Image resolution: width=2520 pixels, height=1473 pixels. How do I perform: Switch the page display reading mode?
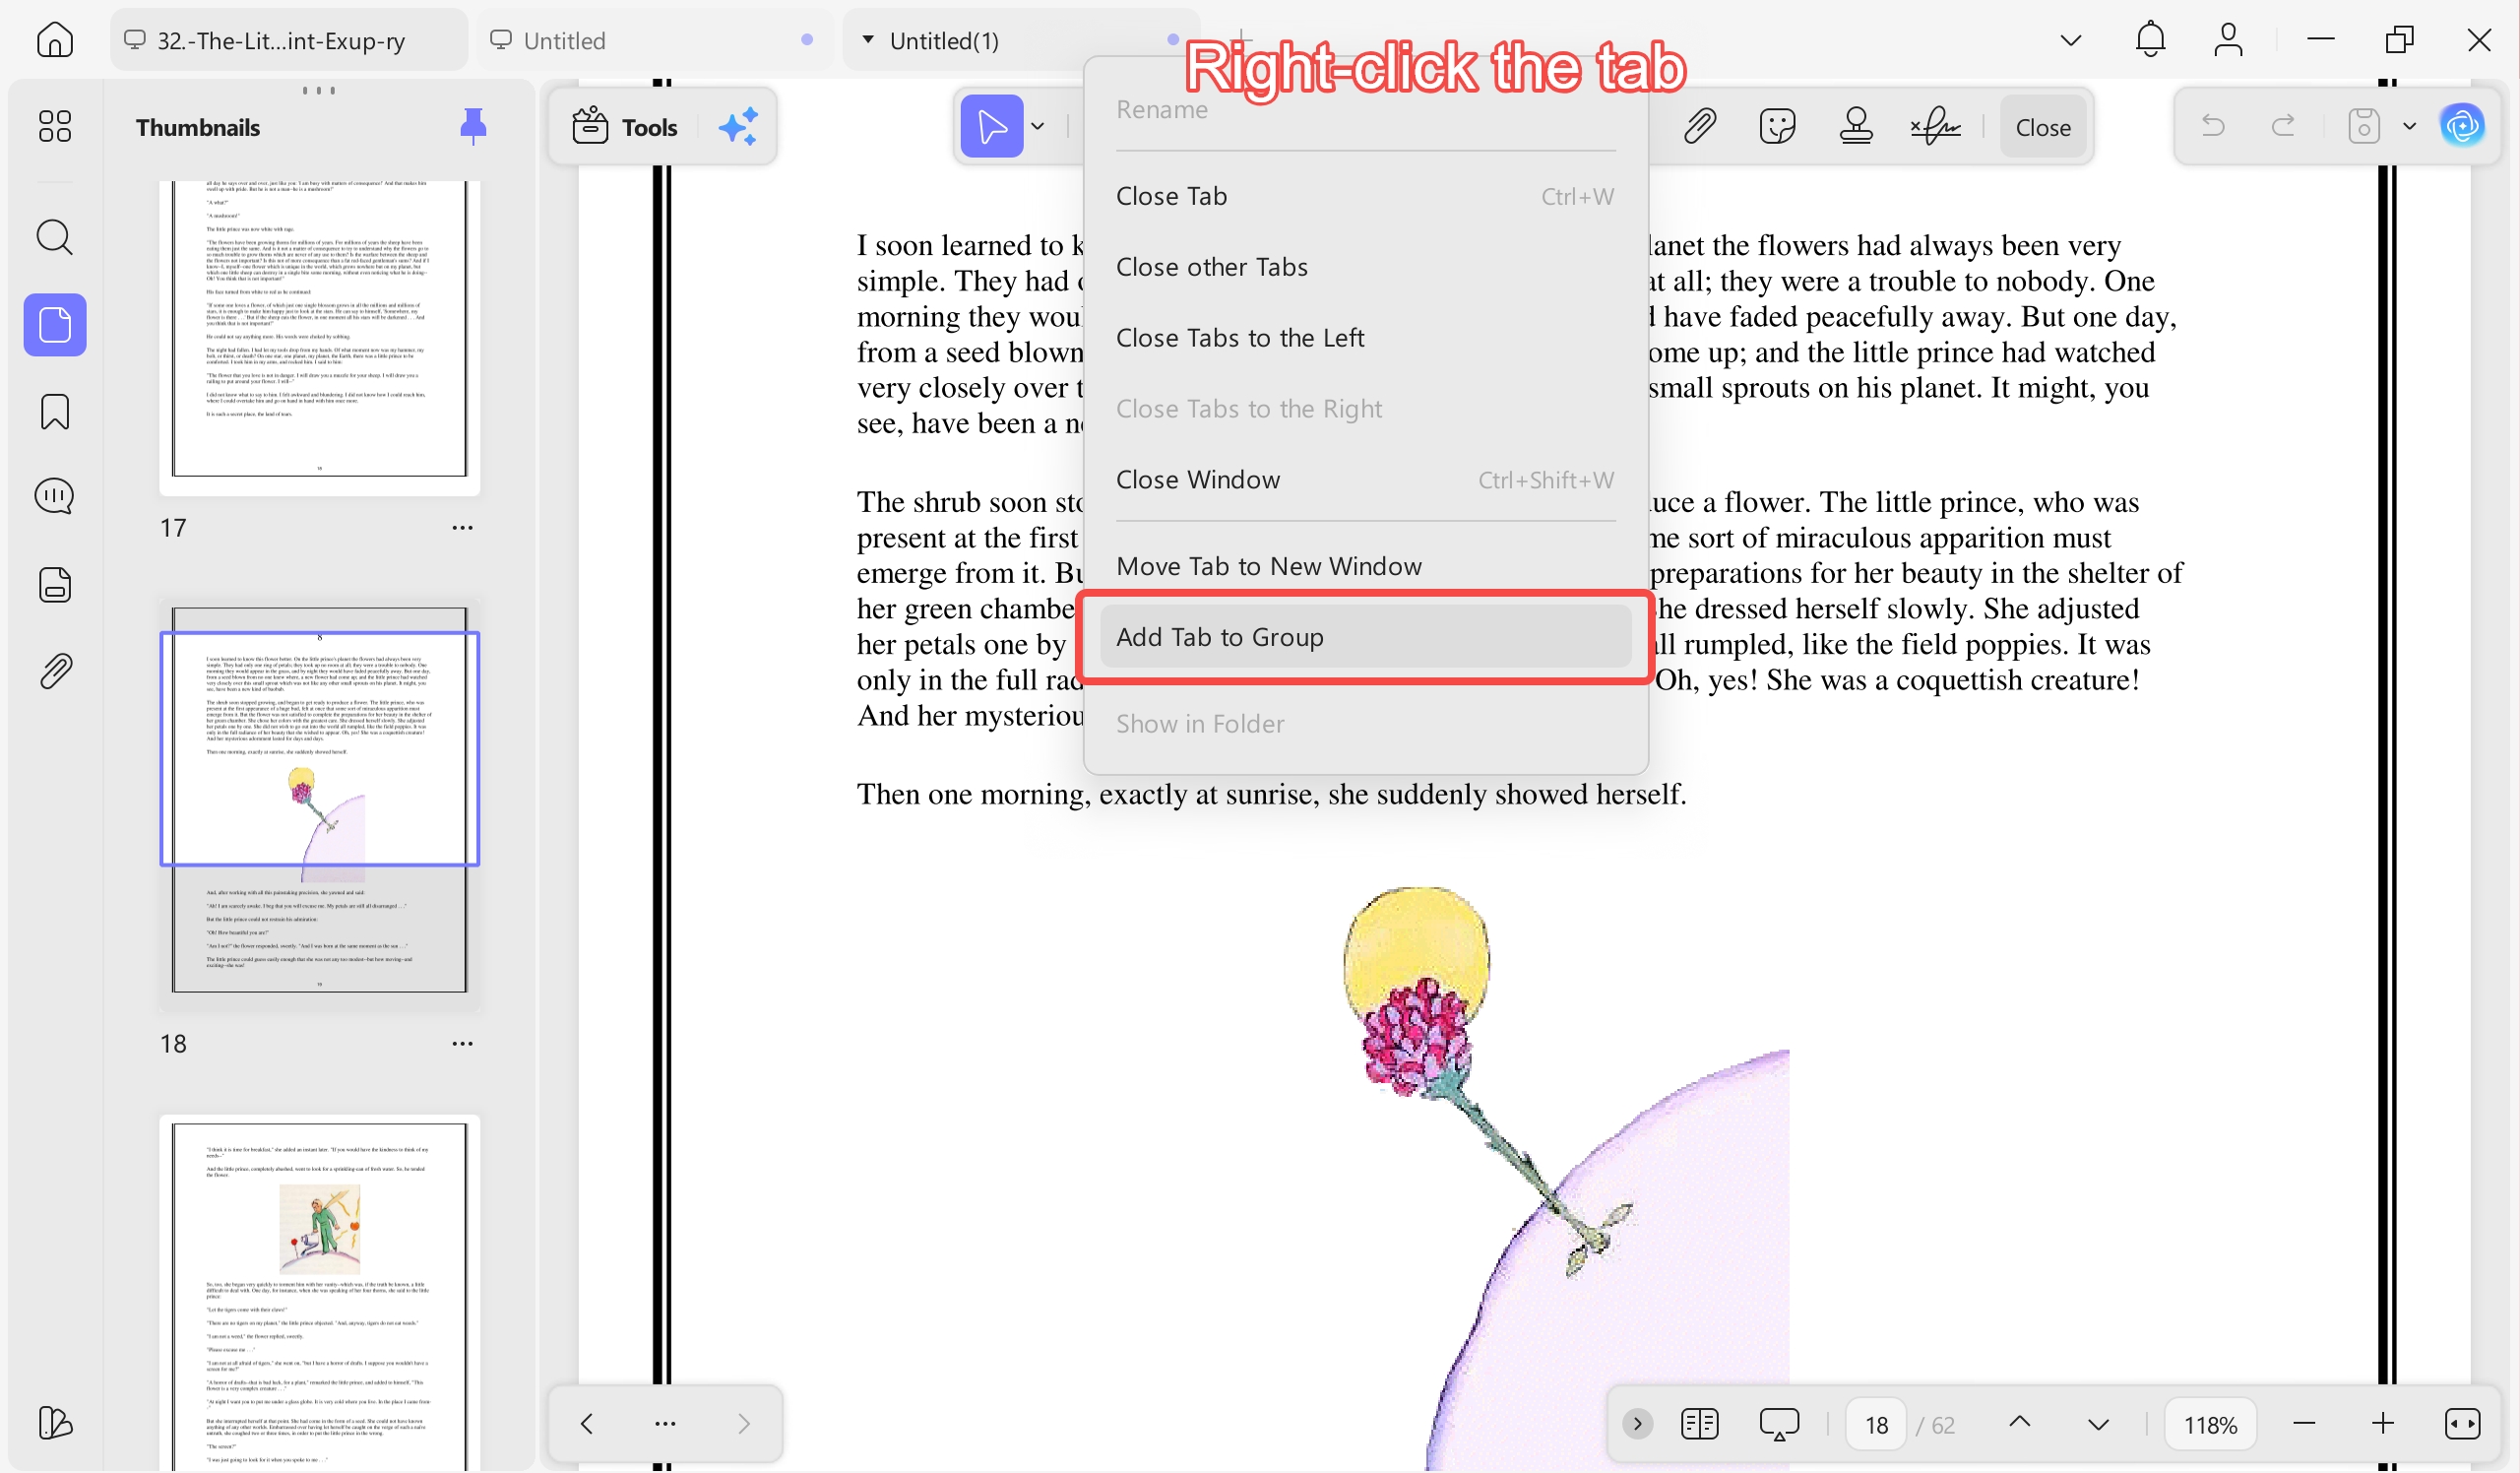[x=1700, y=1424]
